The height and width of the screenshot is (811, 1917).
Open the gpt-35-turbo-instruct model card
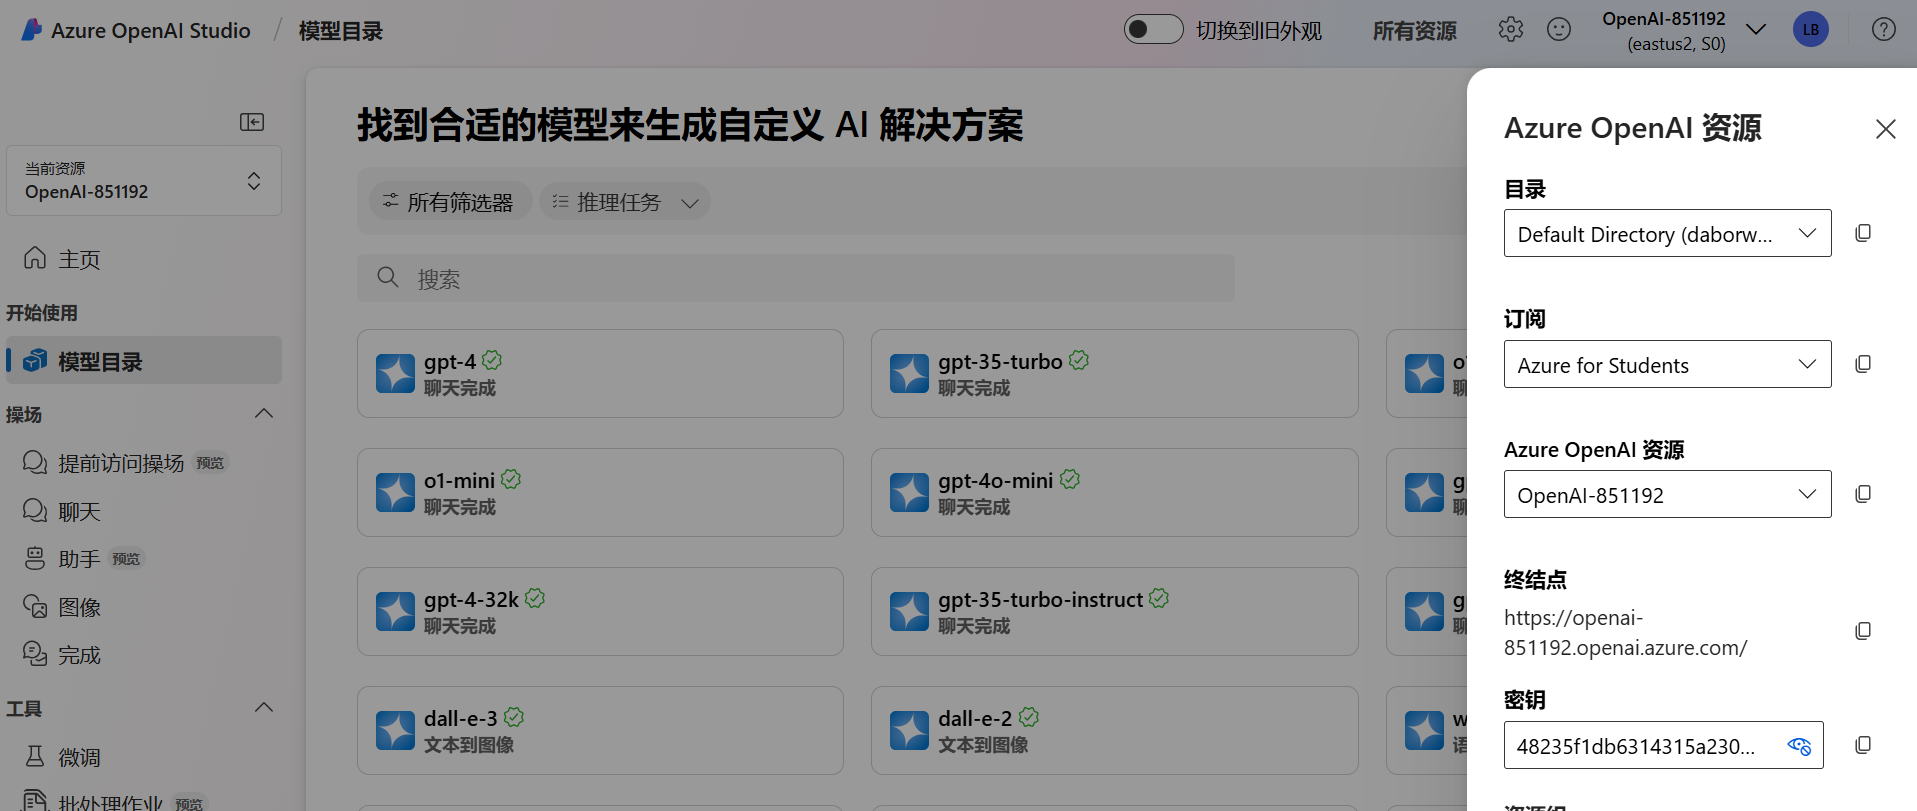1114,612
